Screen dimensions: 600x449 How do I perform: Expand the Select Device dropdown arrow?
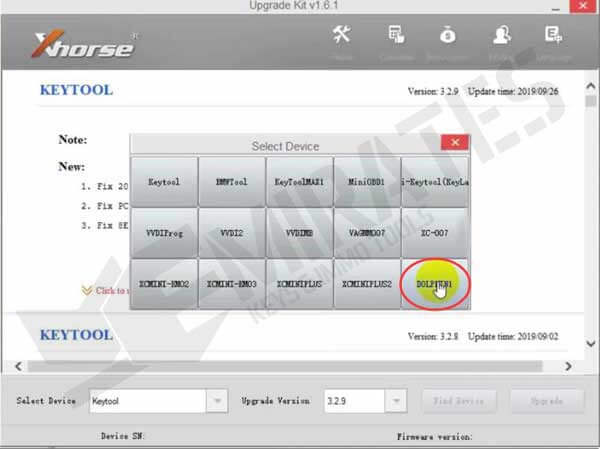click(x=217, y=401)
